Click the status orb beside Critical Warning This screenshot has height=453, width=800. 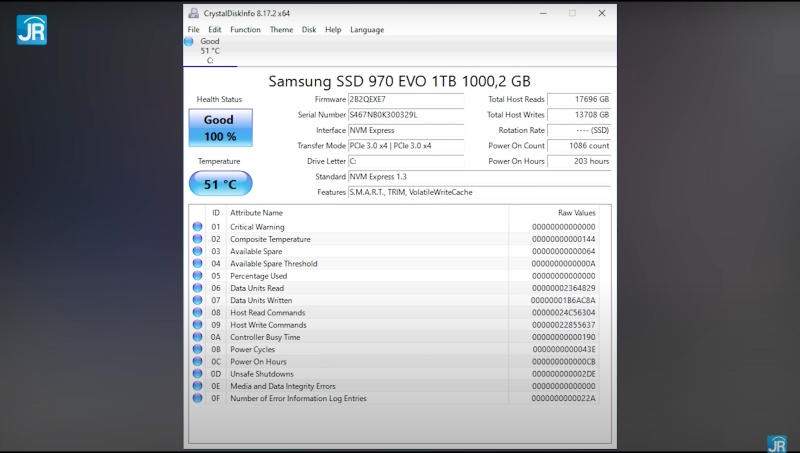tap(197, 227)
